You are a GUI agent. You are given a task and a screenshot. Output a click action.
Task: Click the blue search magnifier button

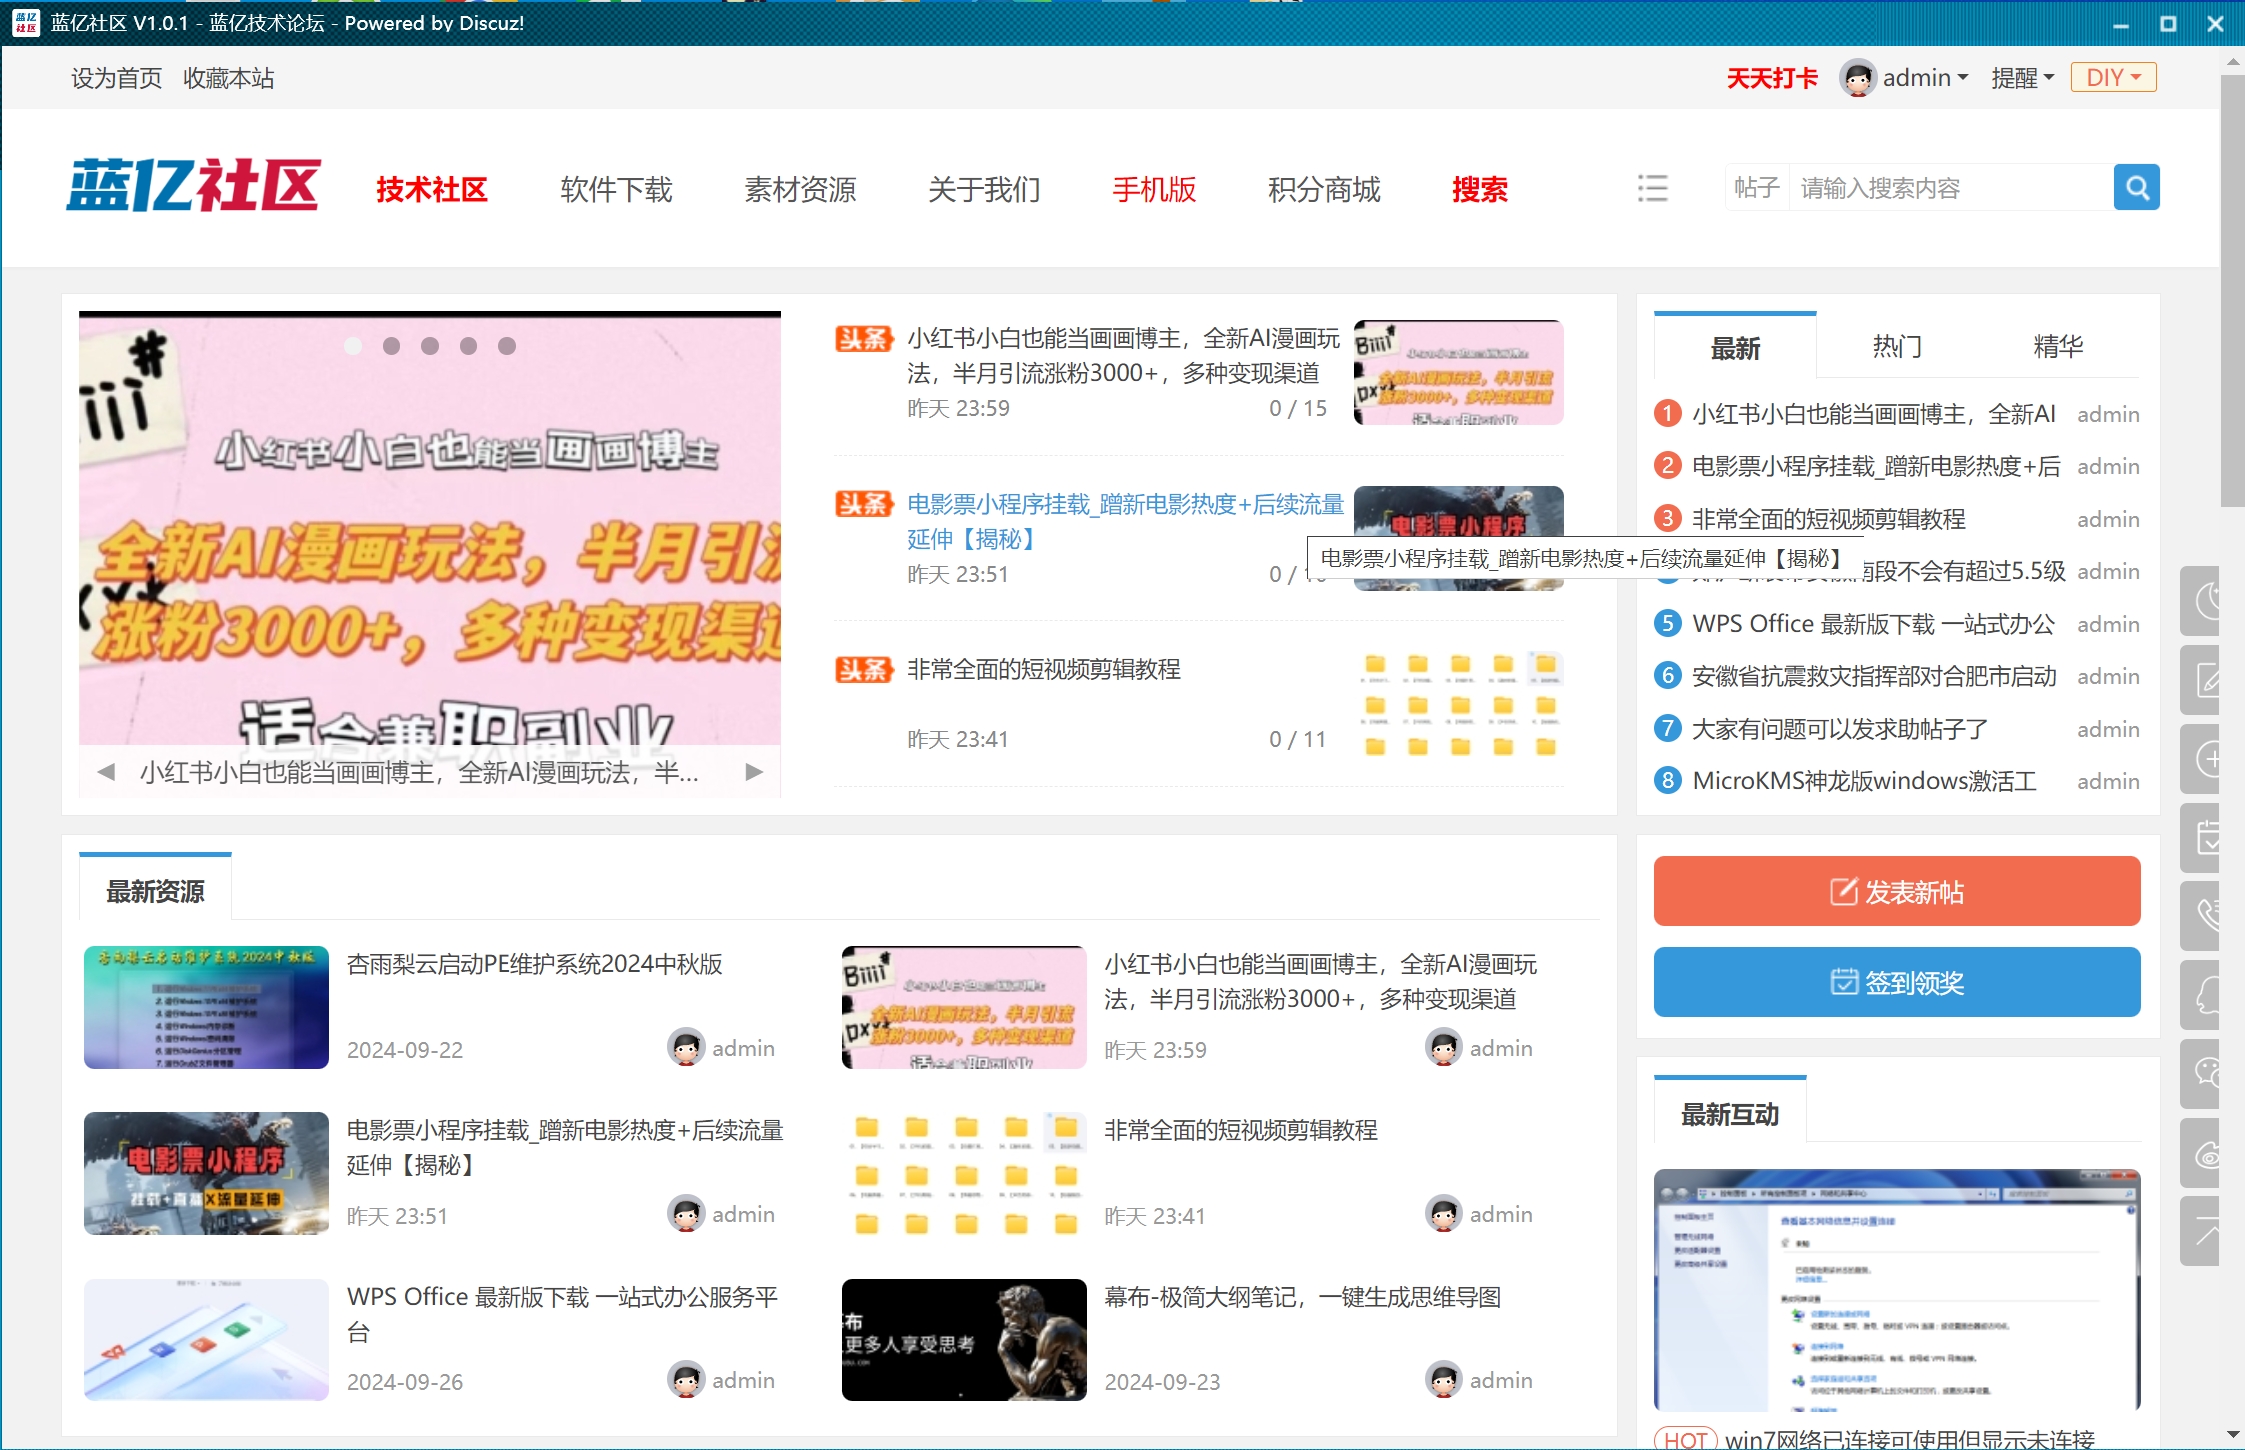2136,188
